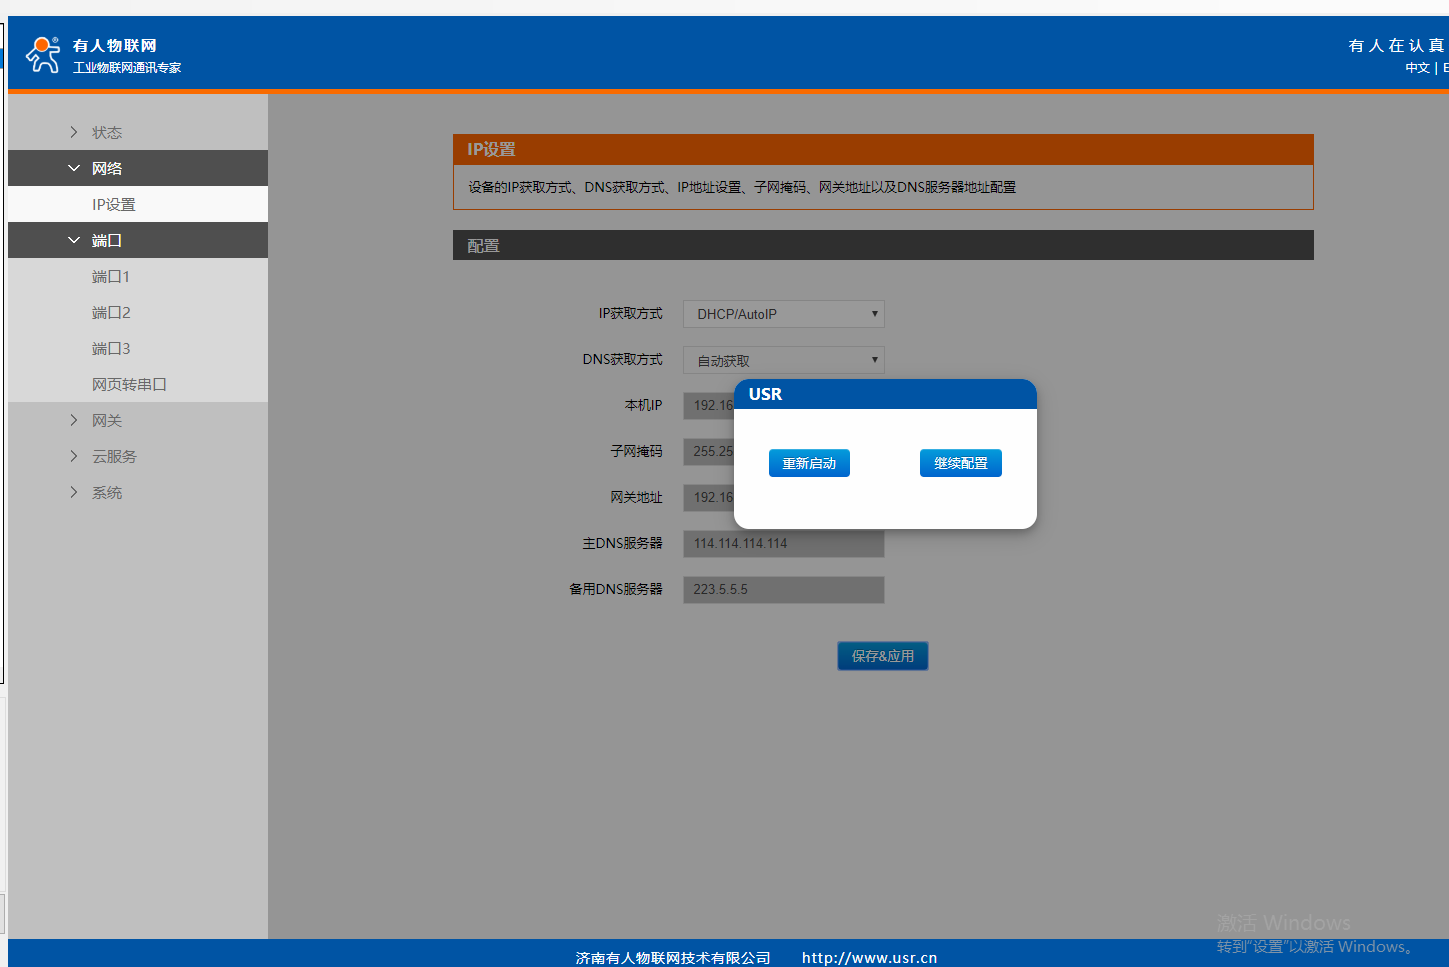1449x967 pixels.
Task: Open 端口2 settings page
Action: pos(111,312)
